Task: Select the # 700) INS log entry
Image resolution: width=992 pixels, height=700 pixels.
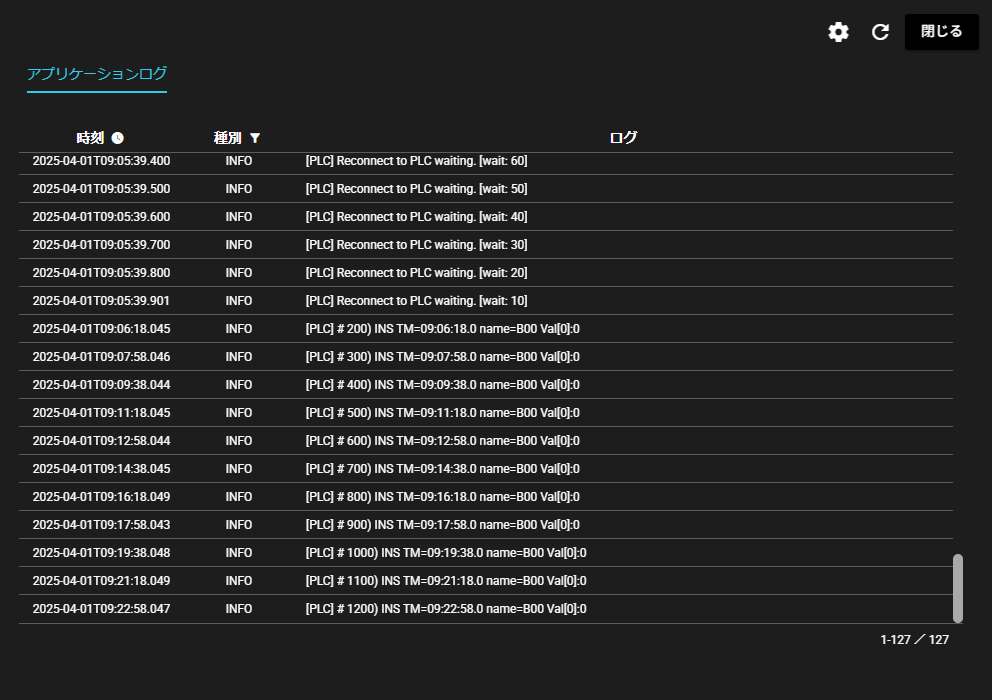Action: 442,469
